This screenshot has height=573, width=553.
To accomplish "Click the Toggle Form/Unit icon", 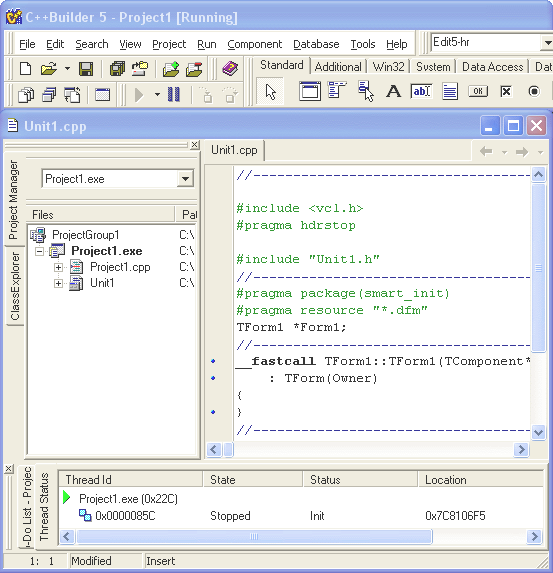I will (x=72, y=95).
